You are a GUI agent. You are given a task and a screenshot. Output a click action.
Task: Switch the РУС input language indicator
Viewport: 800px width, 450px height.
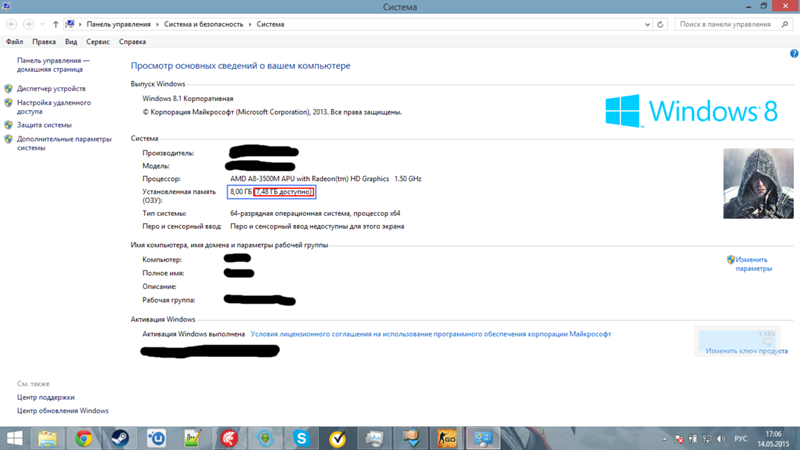(x=740, y=439)
